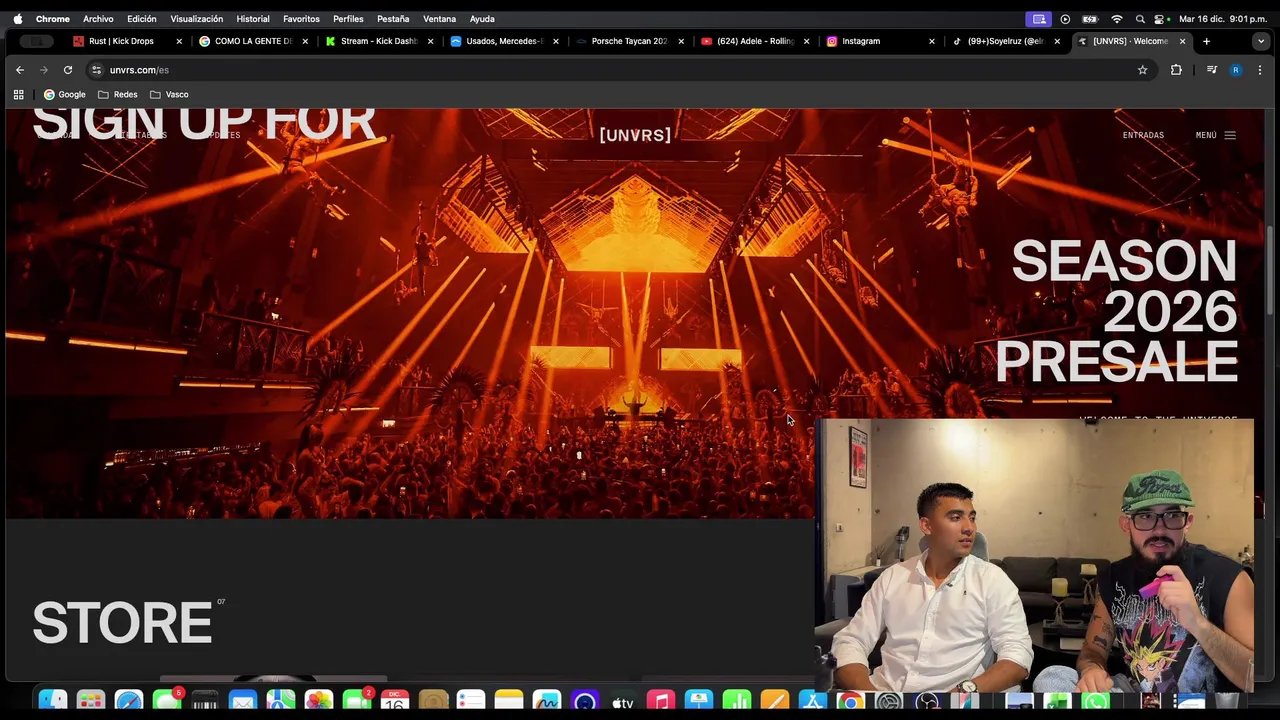Click the ENTRADAS link on the site
The image size is (1280, 720).
1143,135
